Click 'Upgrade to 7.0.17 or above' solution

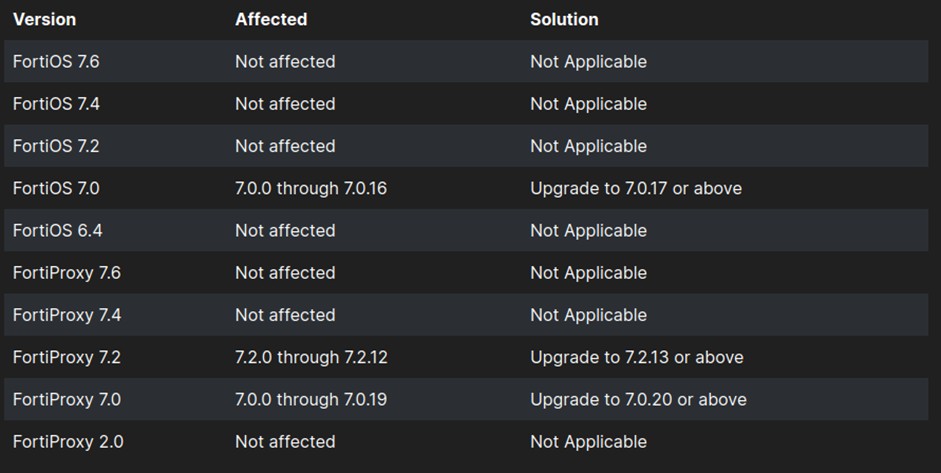[636, 188]
